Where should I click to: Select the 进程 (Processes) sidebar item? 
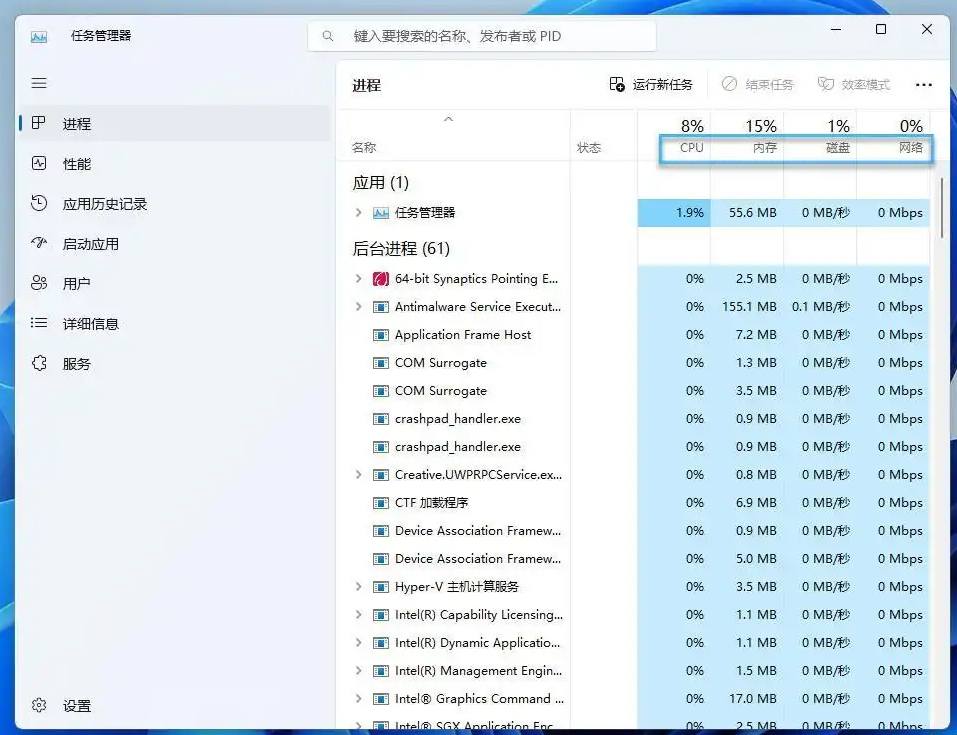tap(80, 123)
